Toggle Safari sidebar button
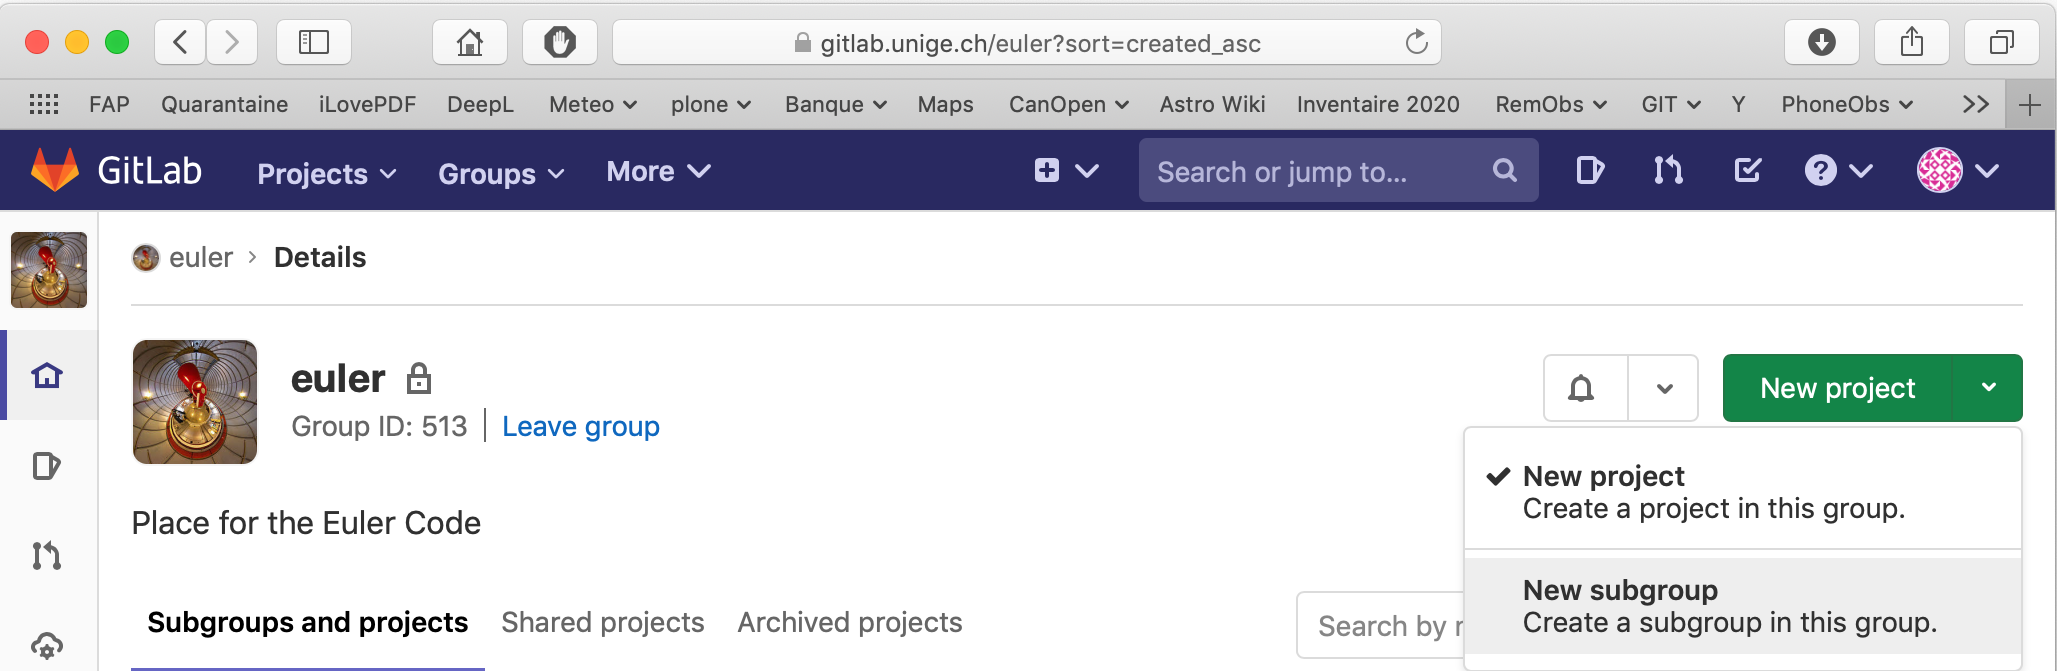2057x671 pixels. click(314, 42)
